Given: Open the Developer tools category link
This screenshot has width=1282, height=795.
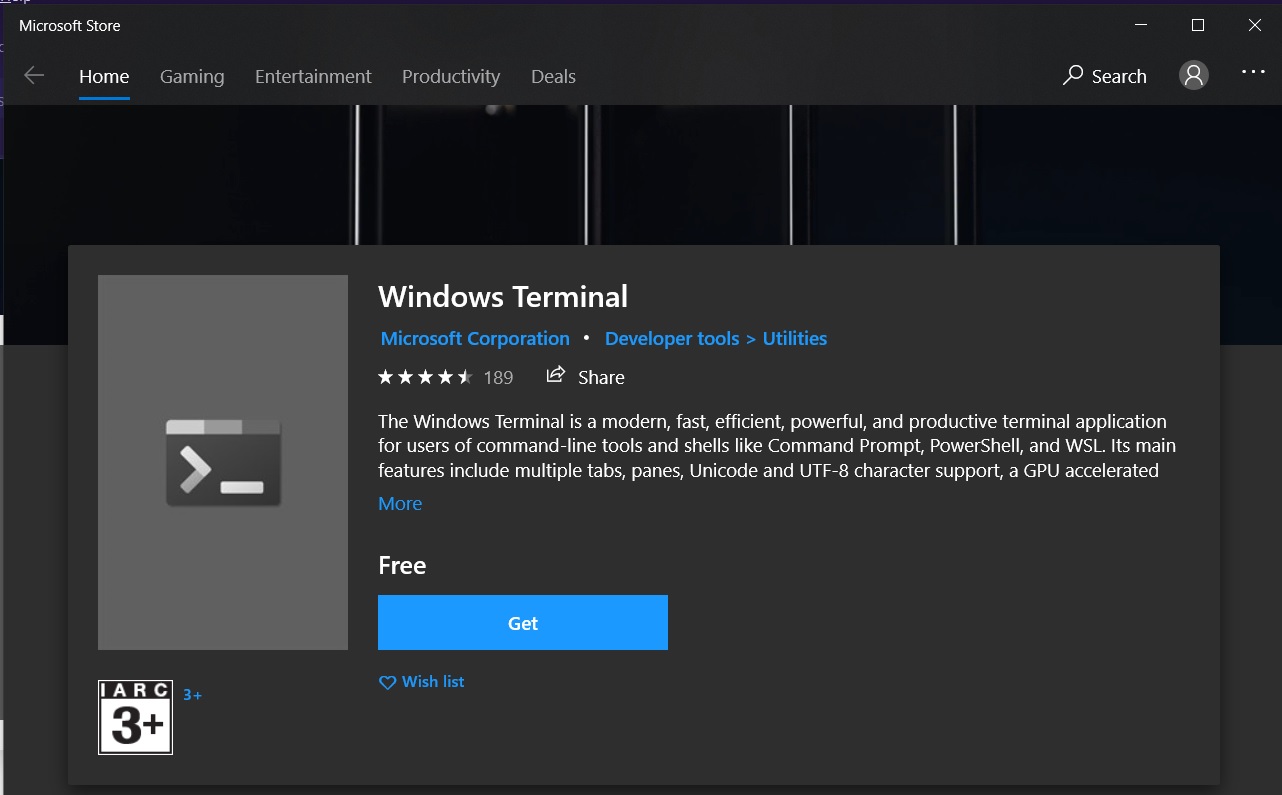Looking at the screenshot, I should (672, 338).
